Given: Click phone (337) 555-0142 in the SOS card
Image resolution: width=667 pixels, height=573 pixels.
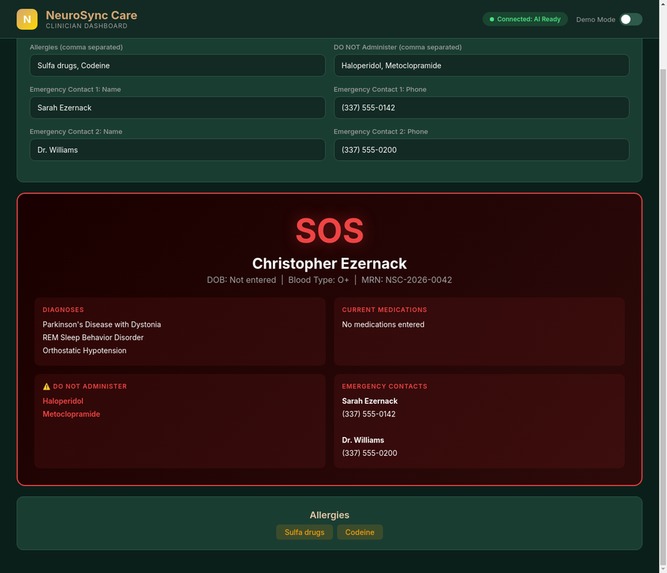Looking at the screenshot, I should [x=369, y=414].
